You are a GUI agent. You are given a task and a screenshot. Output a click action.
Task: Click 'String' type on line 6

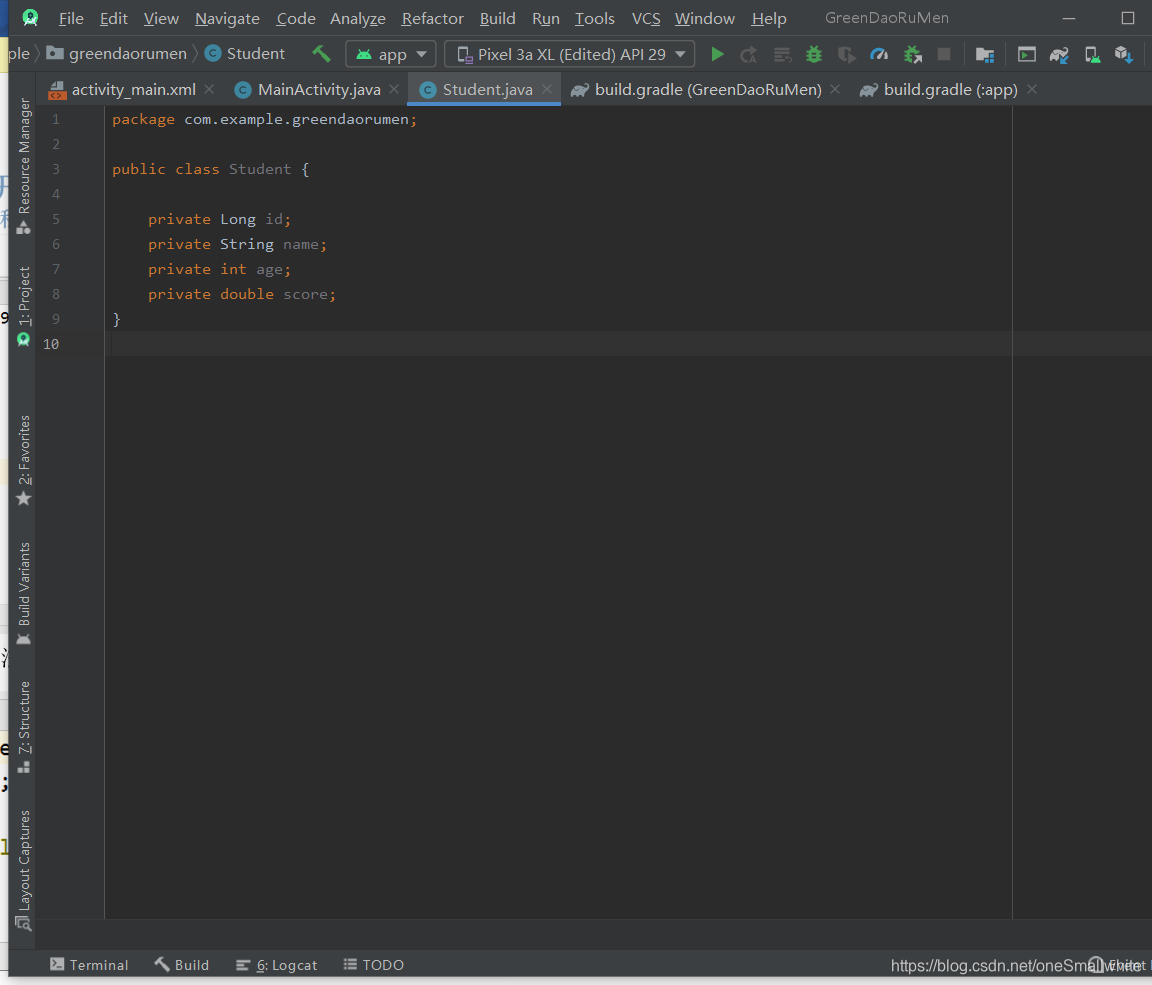click(x=247, y=244)
